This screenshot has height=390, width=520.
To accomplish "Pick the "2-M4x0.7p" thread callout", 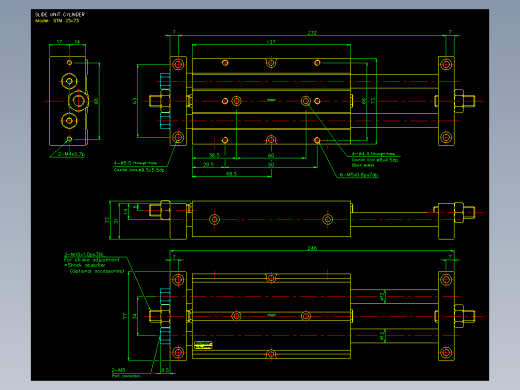I will coord(71,154).
